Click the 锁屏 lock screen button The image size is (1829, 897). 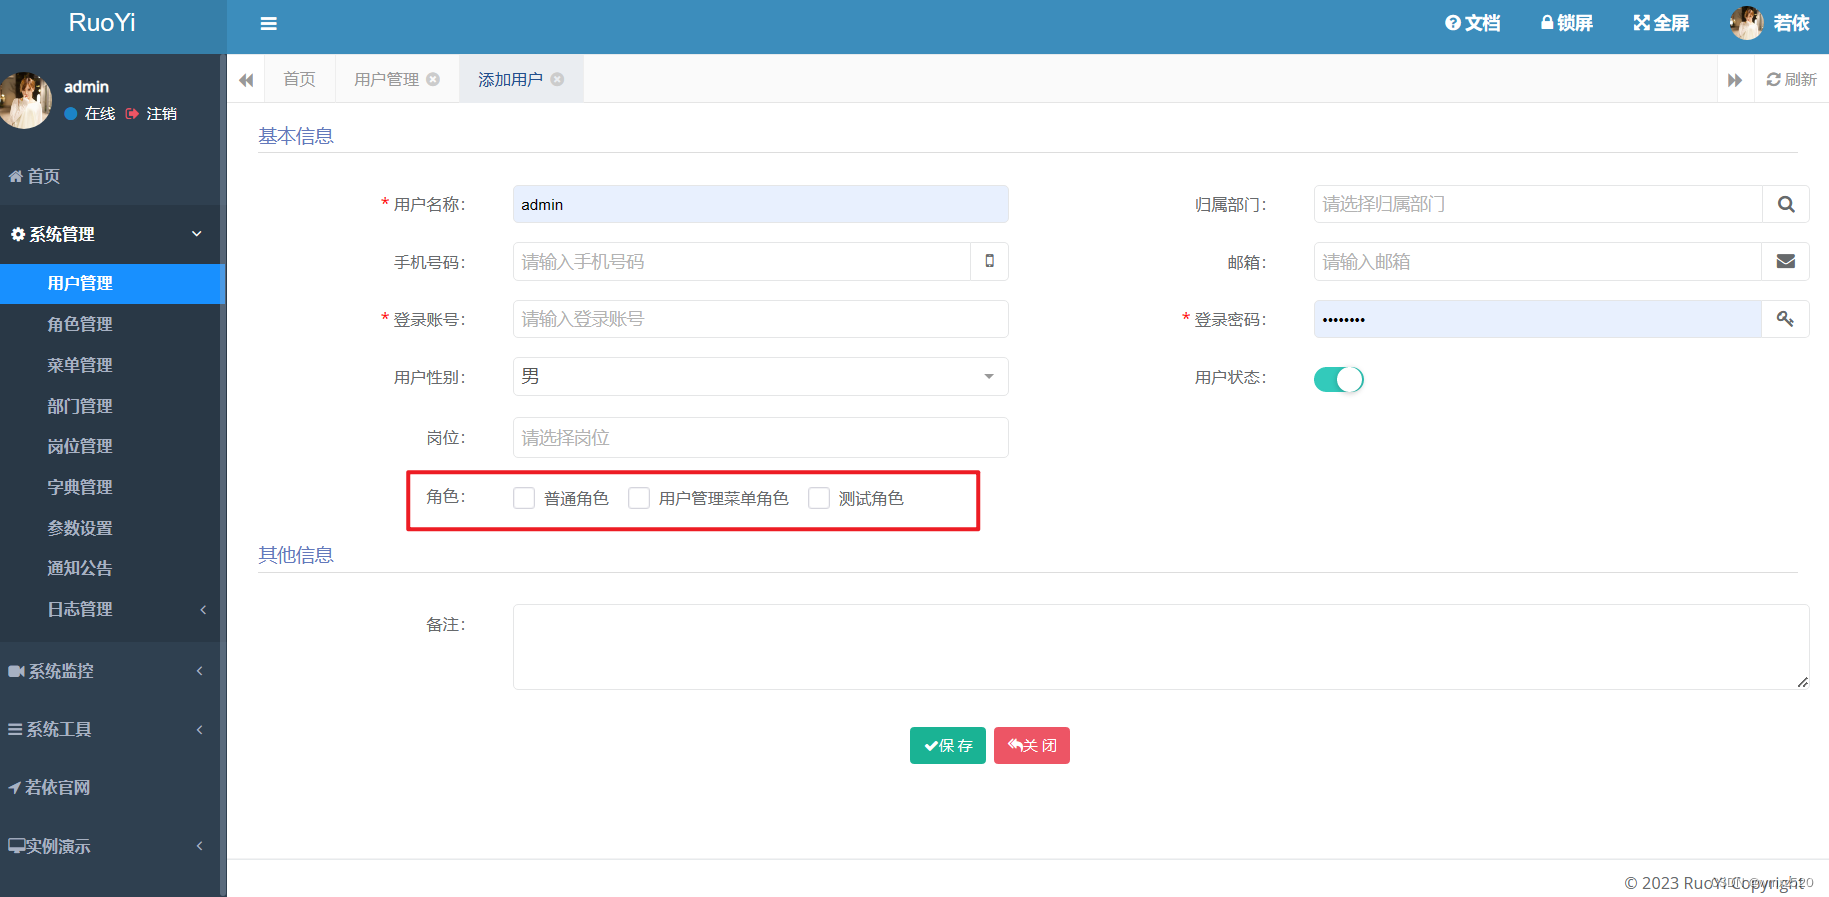click(x=1566, y=23)
